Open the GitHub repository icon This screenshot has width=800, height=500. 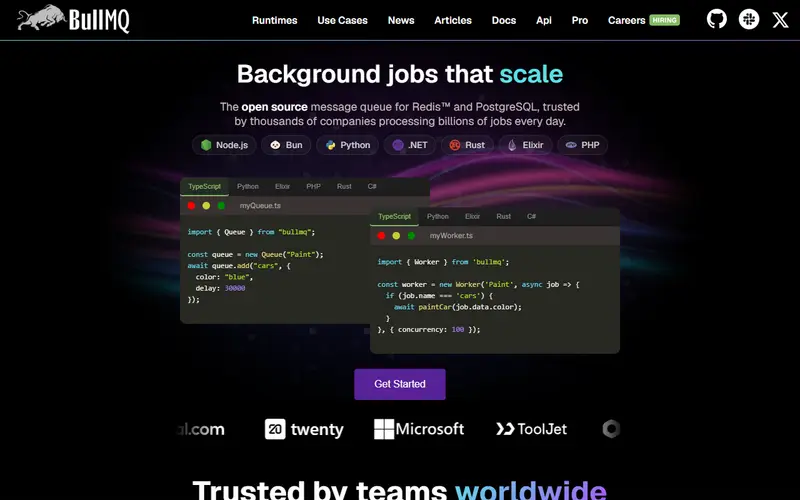point(716,19)
